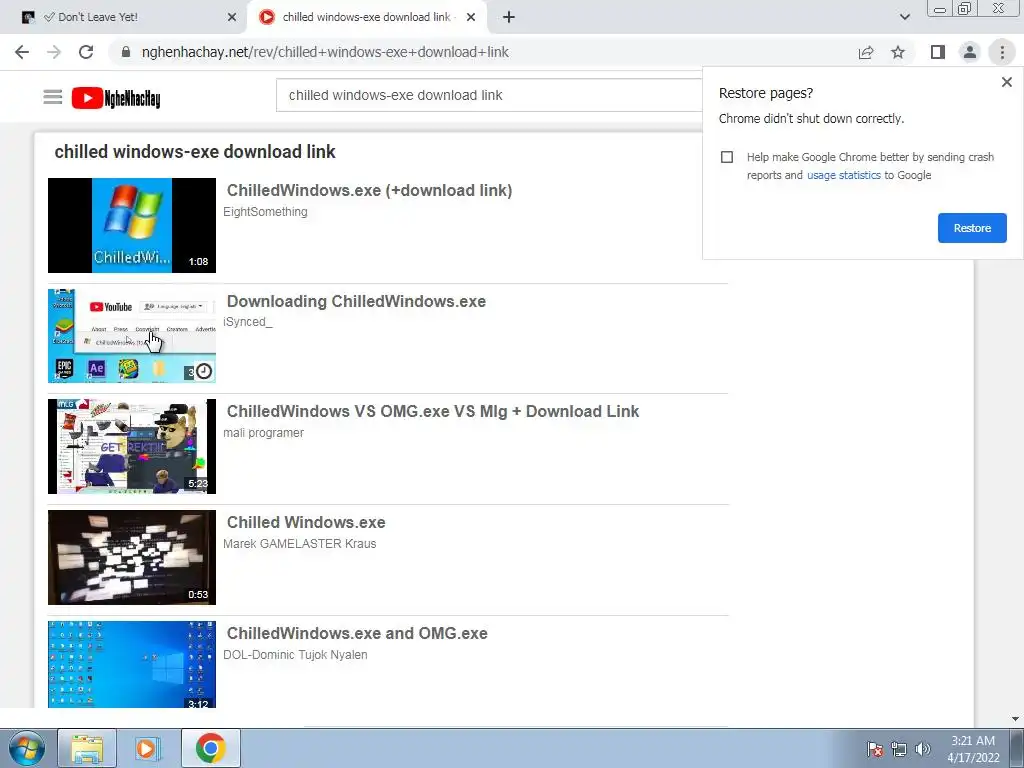Open the volume speaker tray icon
1024x768 pixels.
pos(922,749)
